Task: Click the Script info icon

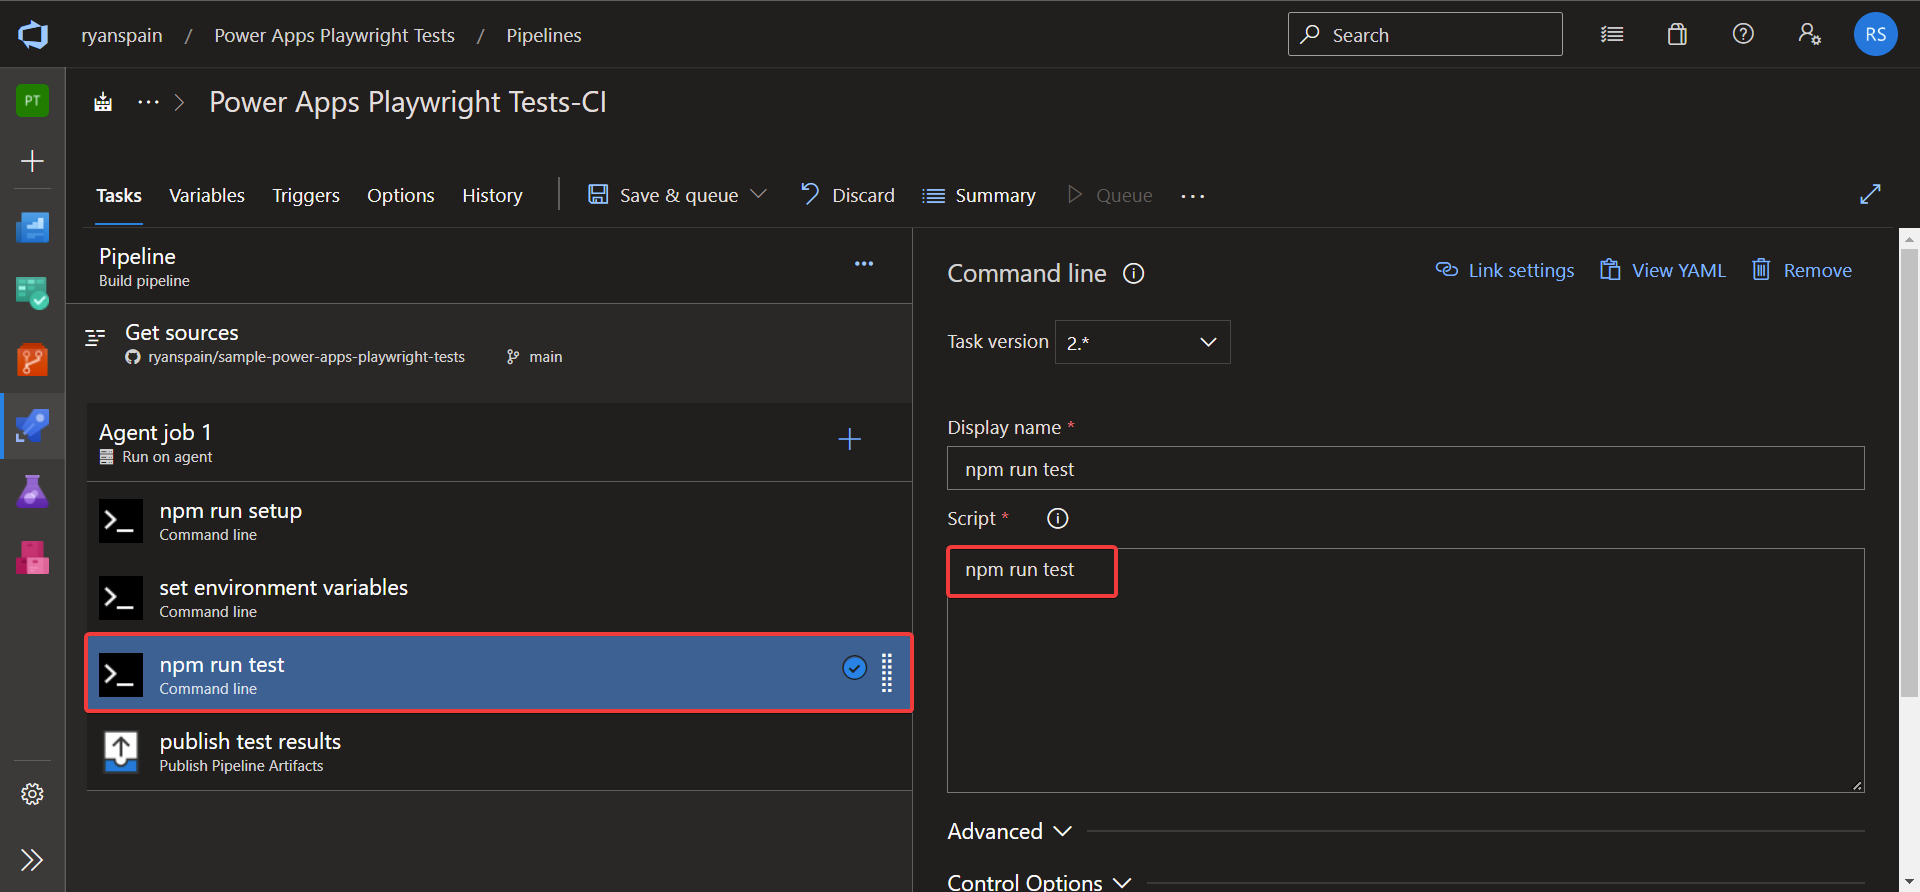Action: 1057,518
